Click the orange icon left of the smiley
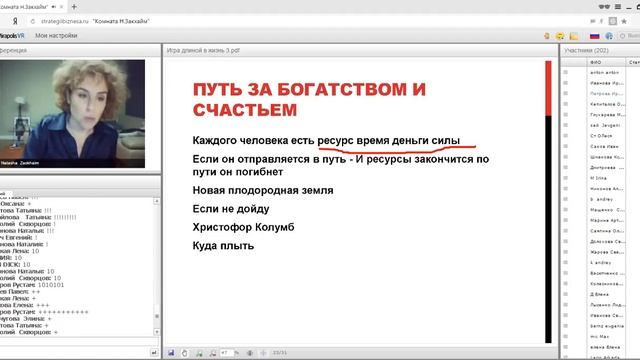 click(547, 36)
